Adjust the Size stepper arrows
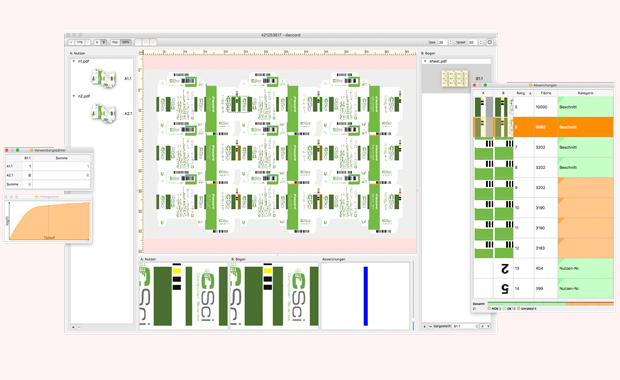 (450, 42)
